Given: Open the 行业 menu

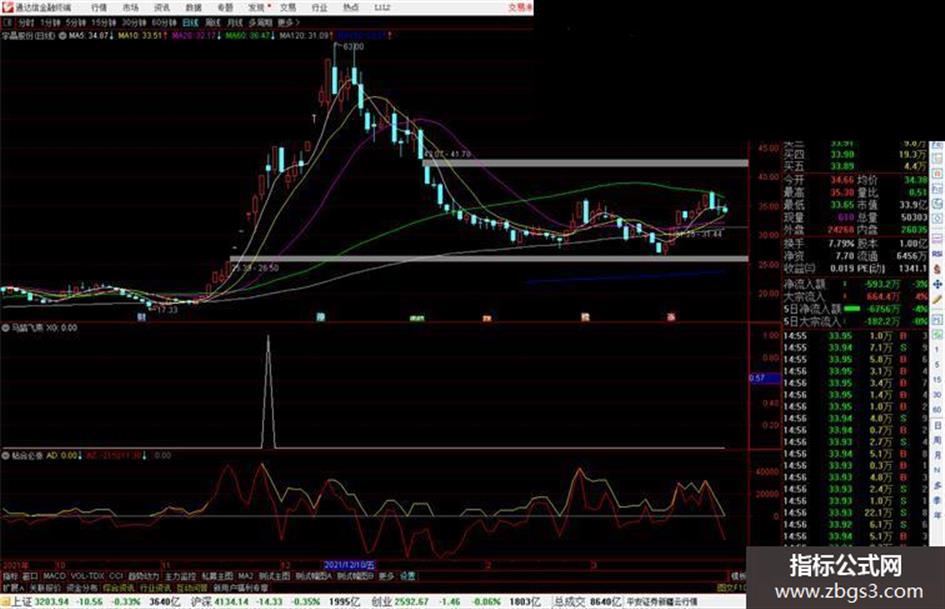Looking at the screenshot, I should point(319,7).
